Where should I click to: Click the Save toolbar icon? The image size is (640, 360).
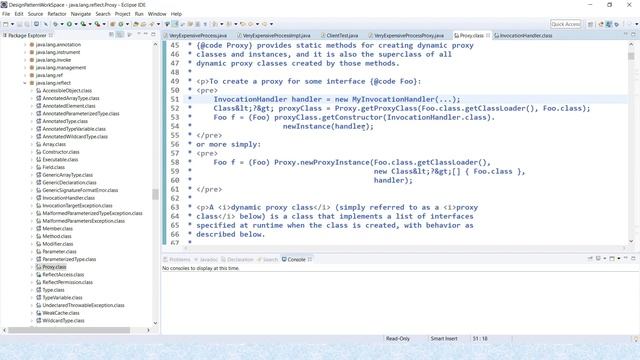tap(19, 24)
